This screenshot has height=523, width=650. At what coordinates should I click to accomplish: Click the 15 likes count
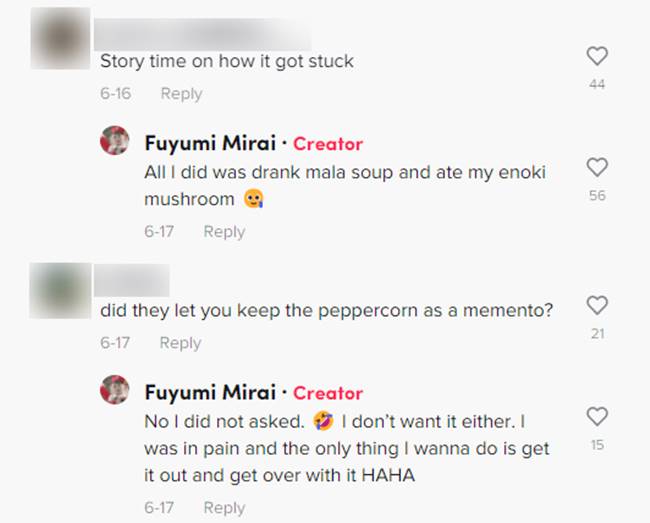click(x=597, y=445)
